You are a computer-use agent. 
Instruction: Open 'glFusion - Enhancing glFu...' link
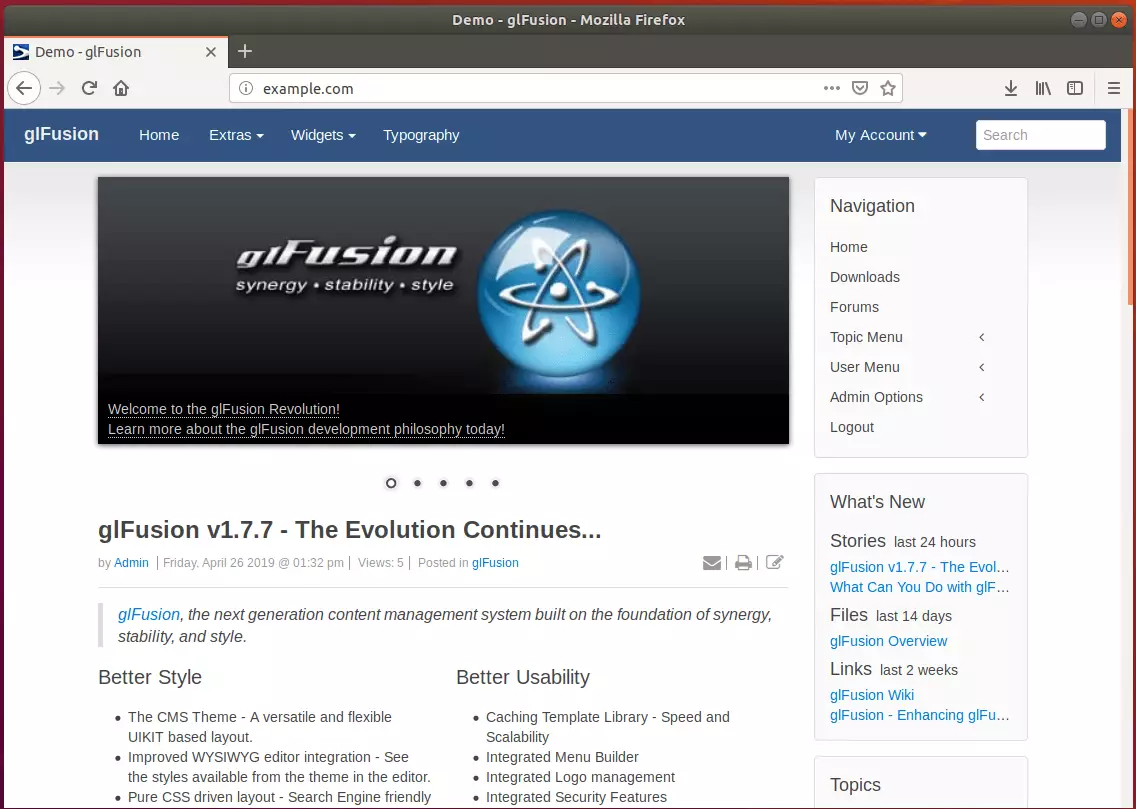click(919, 716)
